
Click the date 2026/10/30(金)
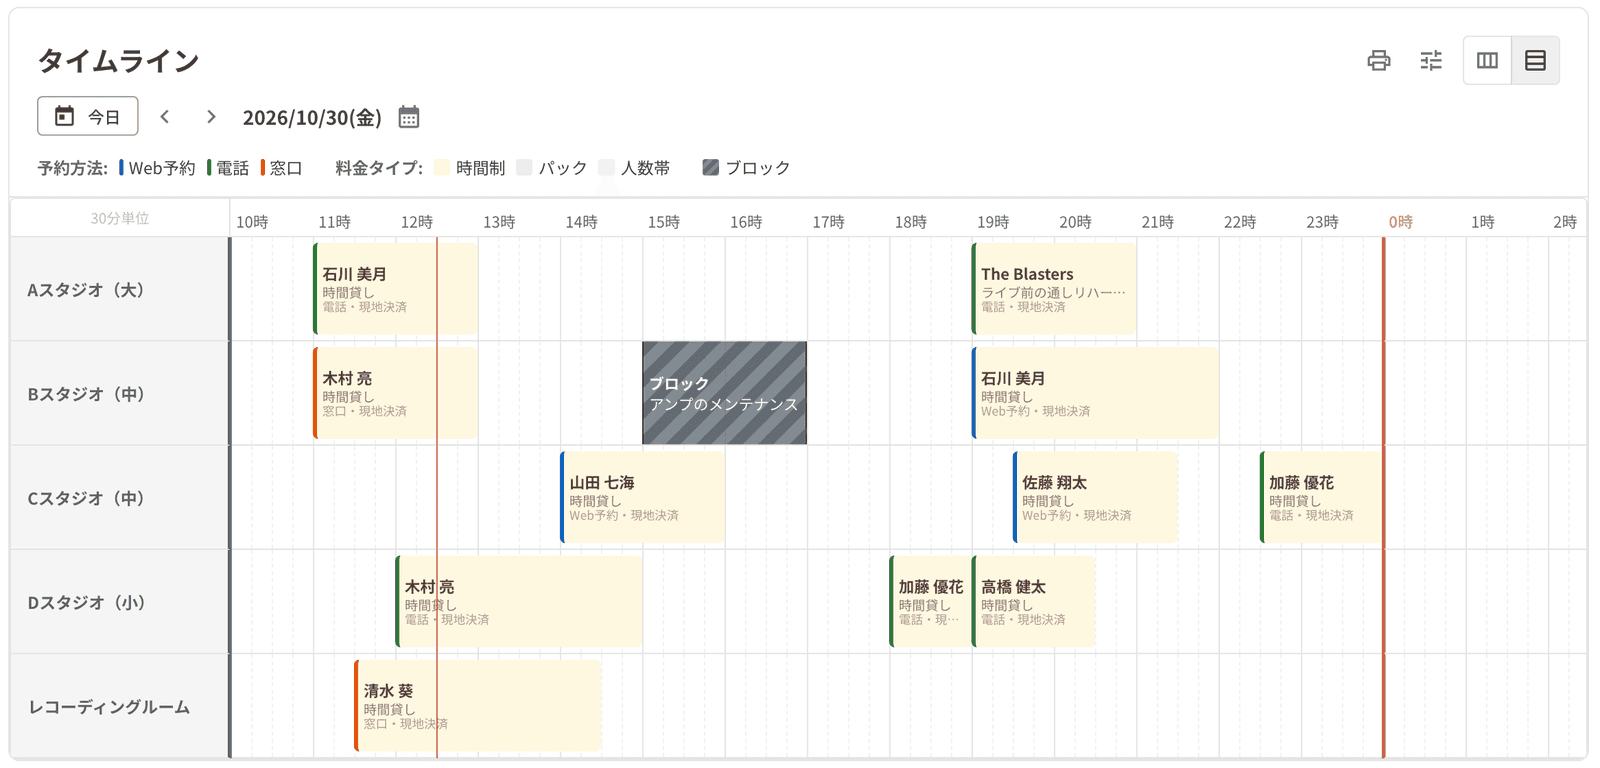tap(312, 117)
